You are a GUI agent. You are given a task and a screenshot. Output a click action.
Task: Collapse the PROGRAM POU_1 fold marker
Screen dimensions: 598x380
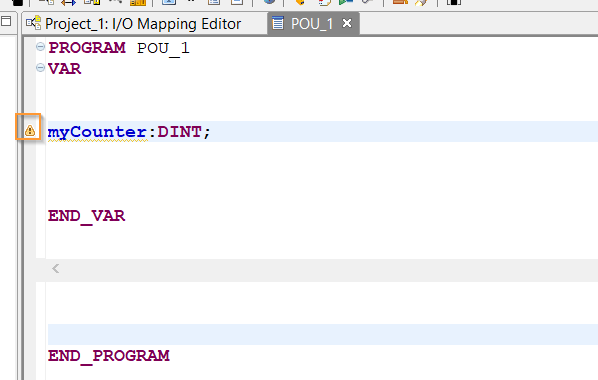point(40,47)
